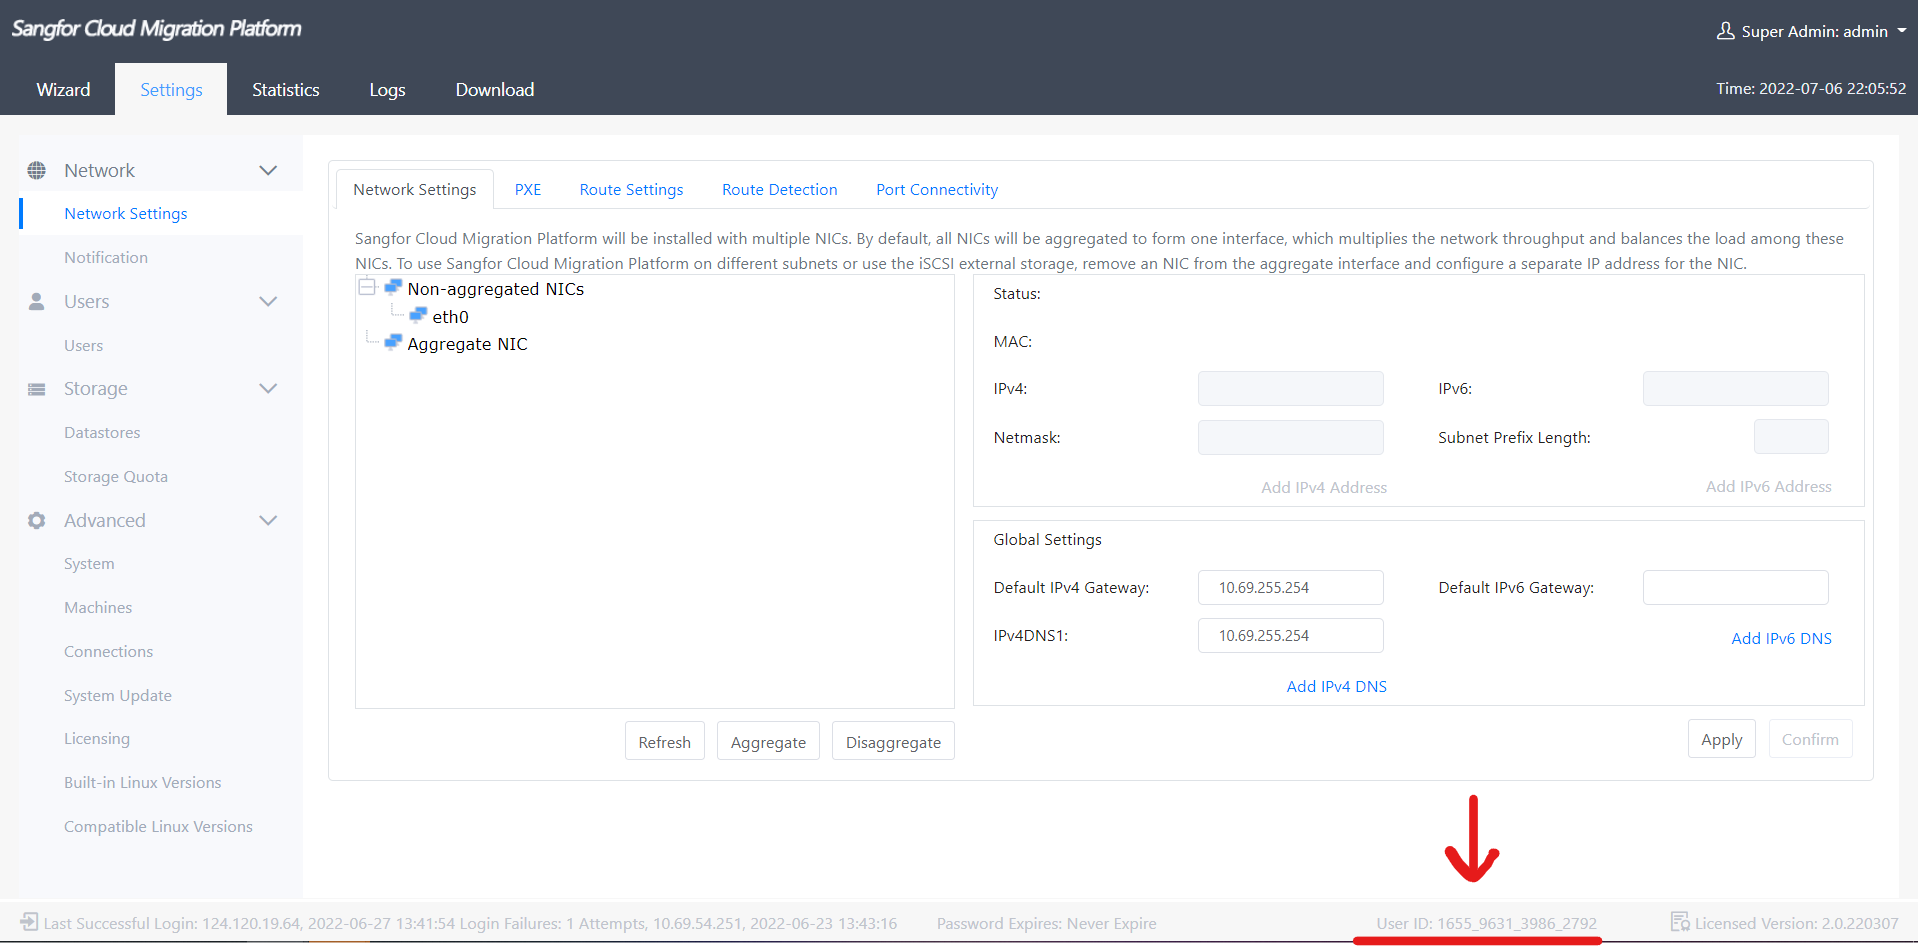Viewport: 1918px width, 946px height.
Task: Click the Aggregate button
Action: point(768,741)
